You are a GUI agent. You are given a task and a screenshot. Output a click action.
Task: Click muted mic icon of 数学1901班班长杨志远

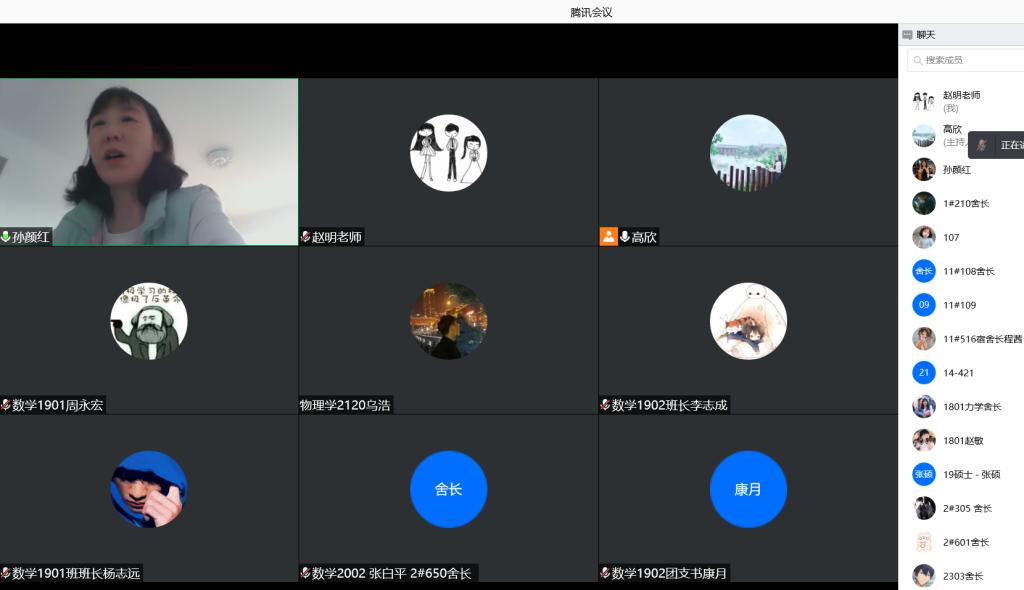coord(6,573)
